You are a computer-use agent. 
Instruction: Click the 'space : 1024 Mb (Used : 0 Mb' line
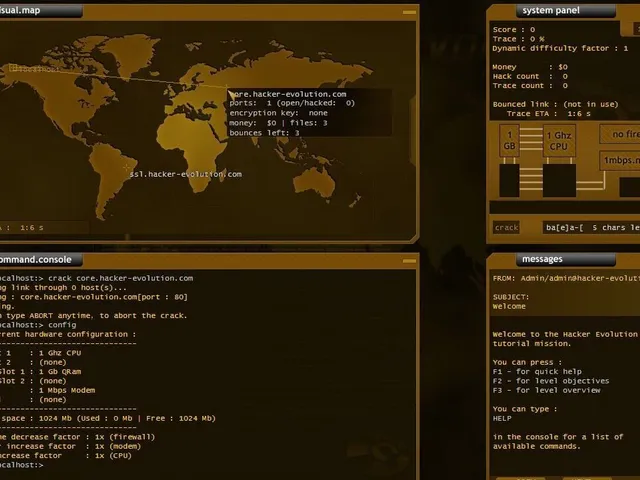pyautogui.click(x=108, y=418)
